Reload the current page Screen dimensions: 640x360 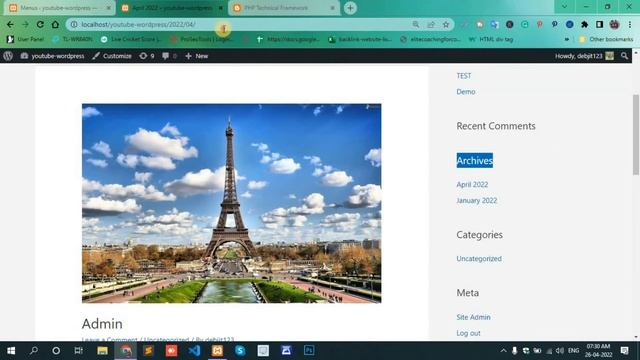[40, 24]
